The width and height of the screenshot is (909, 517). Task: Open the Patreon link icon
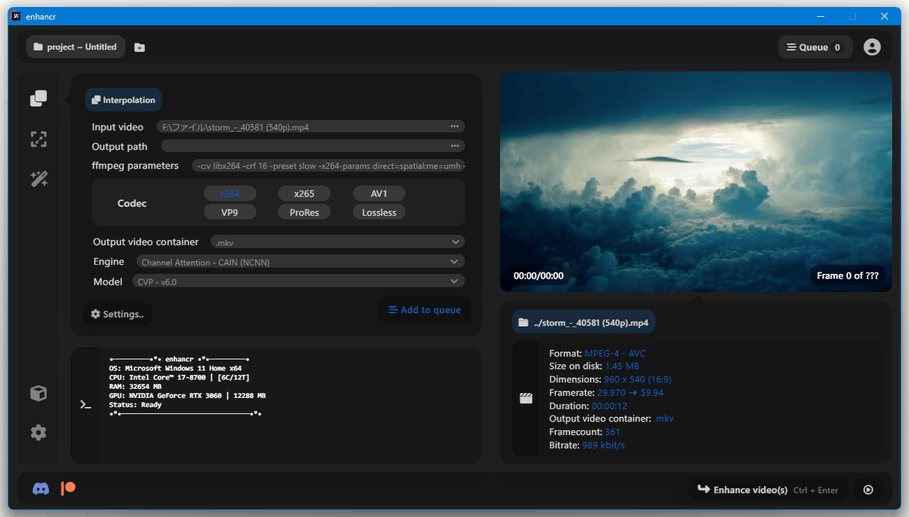[x=68, y=489]
